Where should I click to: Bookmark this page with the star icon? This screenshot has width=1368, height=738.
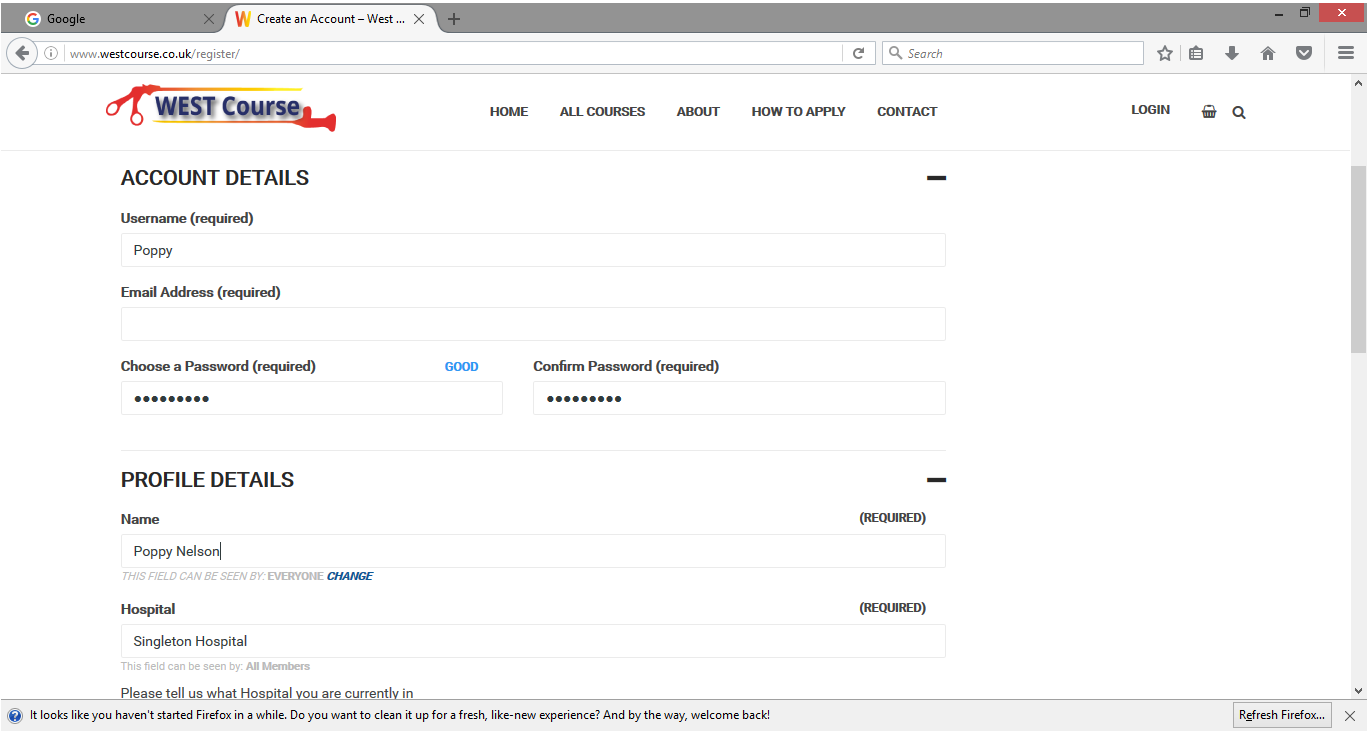tap(1165, 54)
